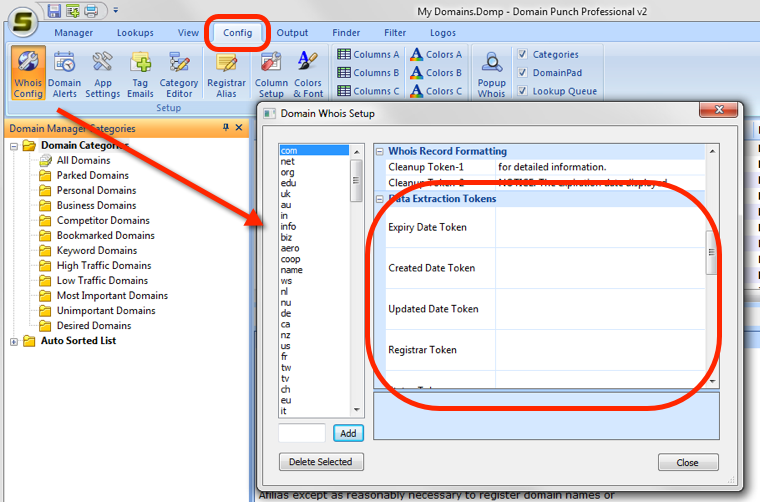Screen dimensions: 760x502
Task: Switch to the Config tab
Action: coord(238,33)
